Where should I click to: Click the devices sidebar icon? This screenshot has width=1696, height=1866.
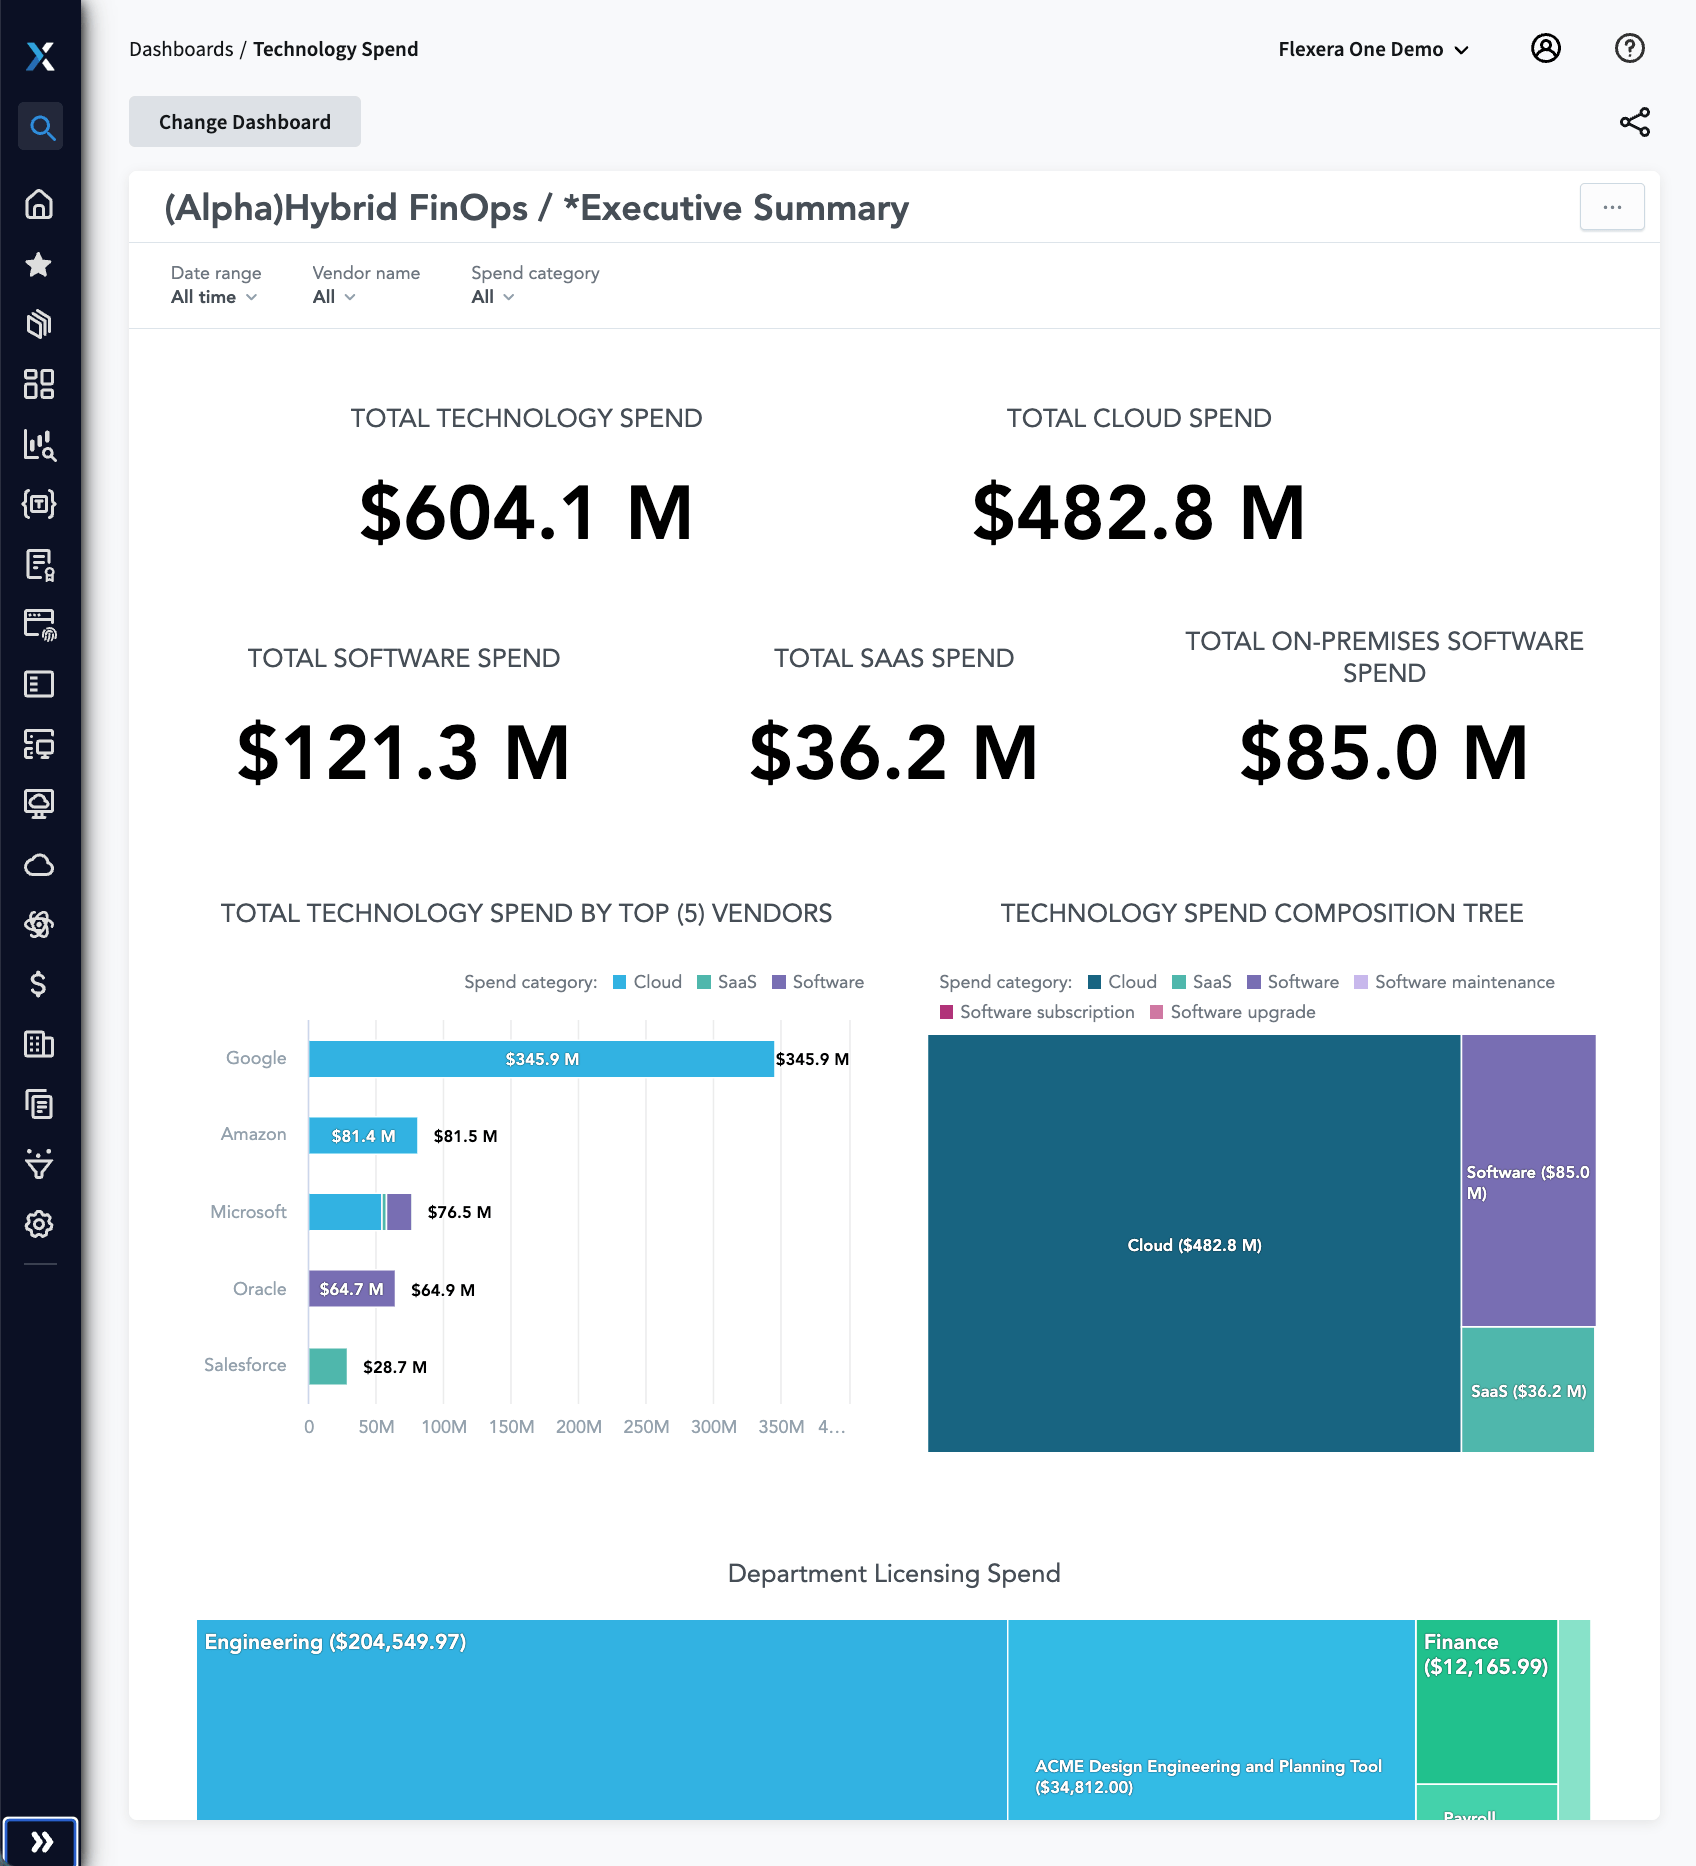(x=39, y=744)
